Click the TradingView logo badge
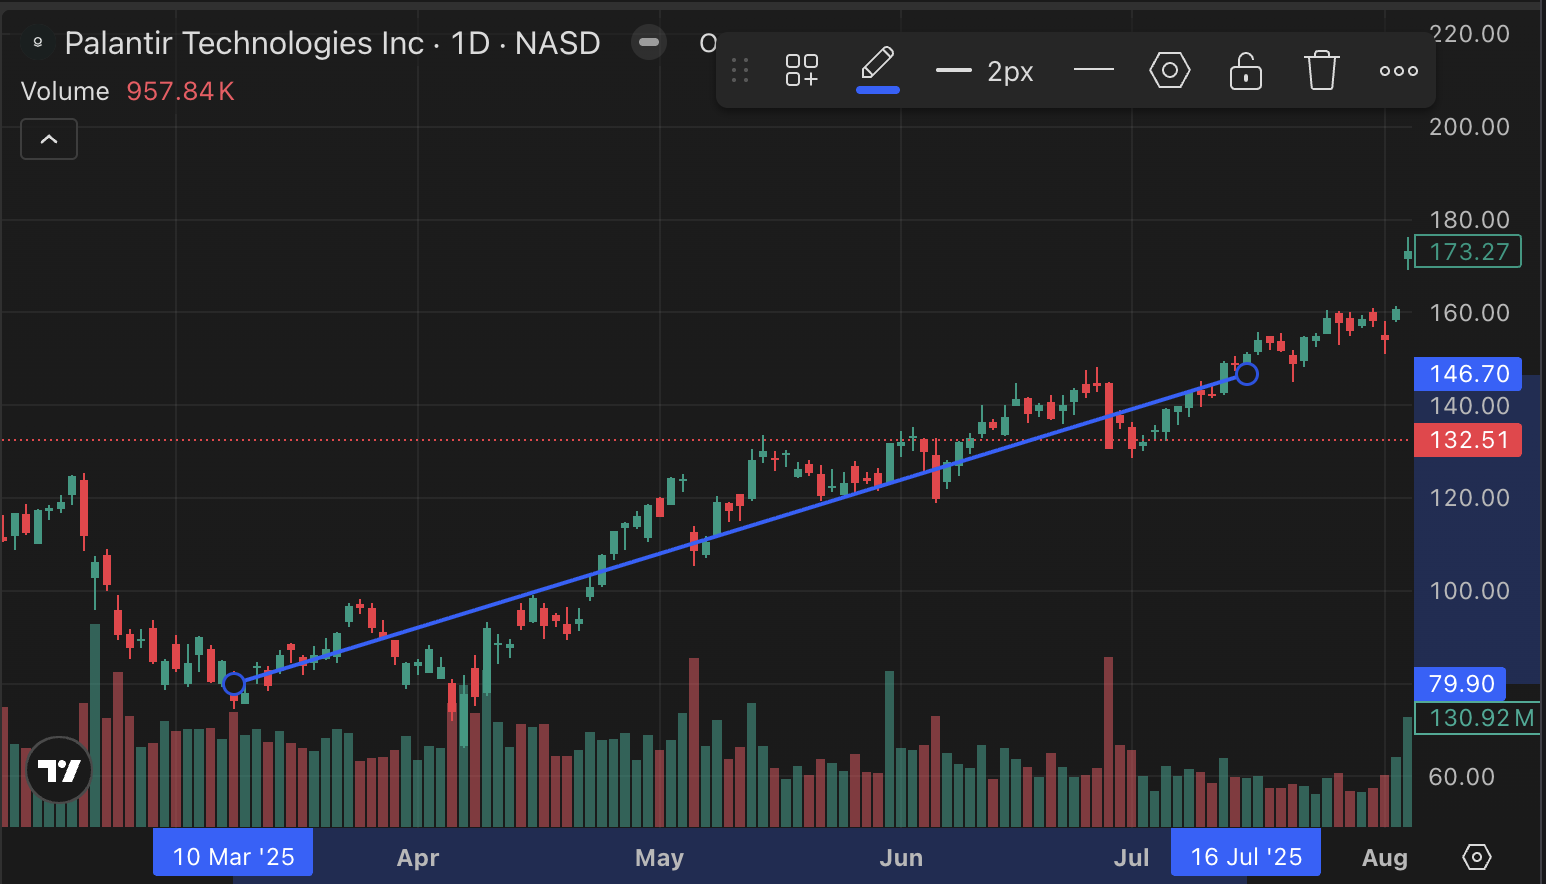The height and width of the screenshot is (884, 1546). tap(59, 770)
